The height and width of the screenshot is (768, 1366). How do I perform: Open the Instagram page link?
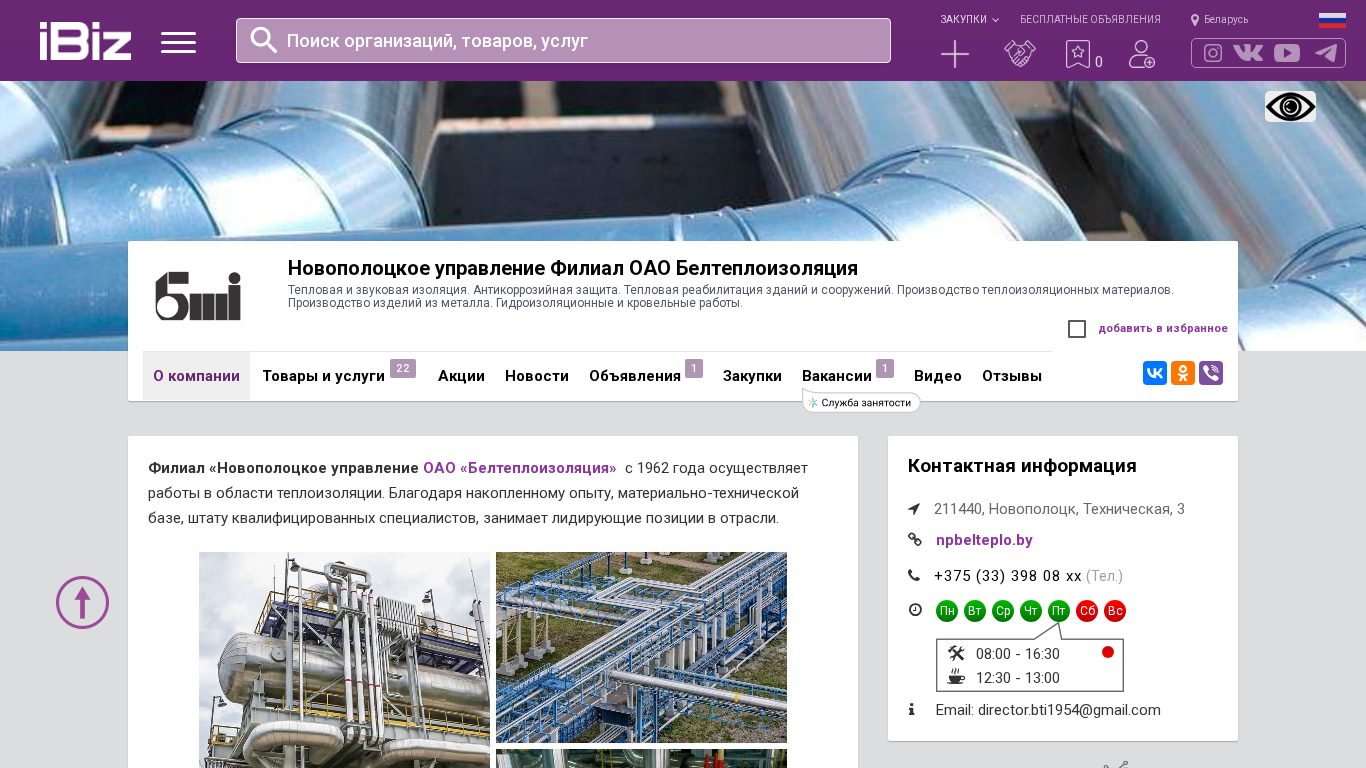(1213, 53)
